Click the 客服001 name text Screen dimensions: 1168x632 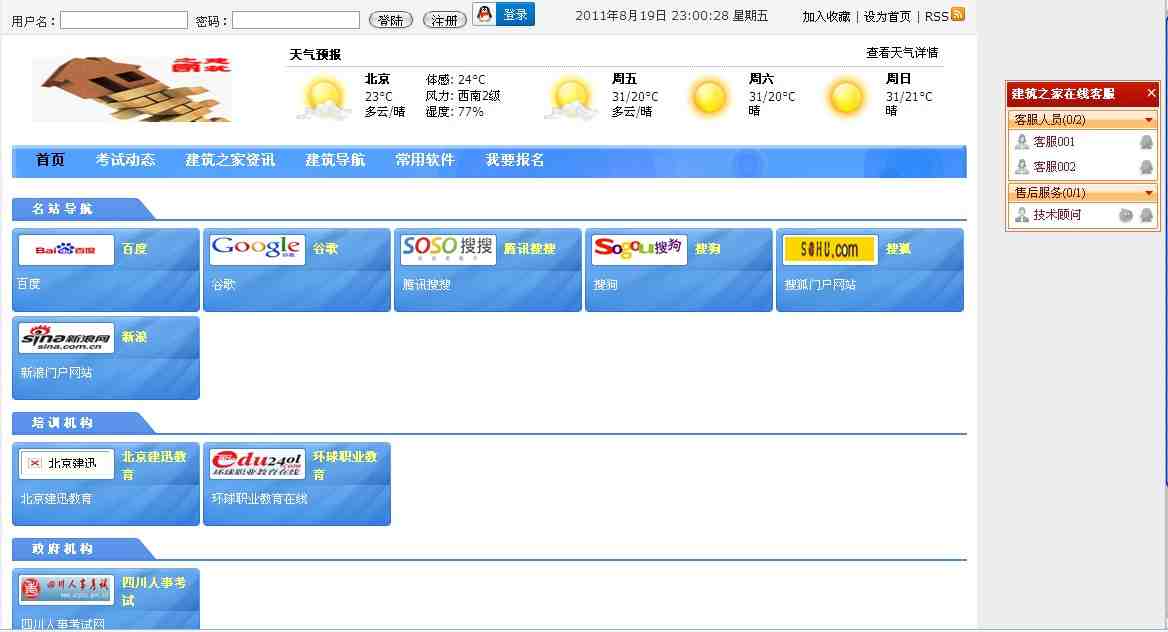pyautogui.click(x=1054, y=142)
